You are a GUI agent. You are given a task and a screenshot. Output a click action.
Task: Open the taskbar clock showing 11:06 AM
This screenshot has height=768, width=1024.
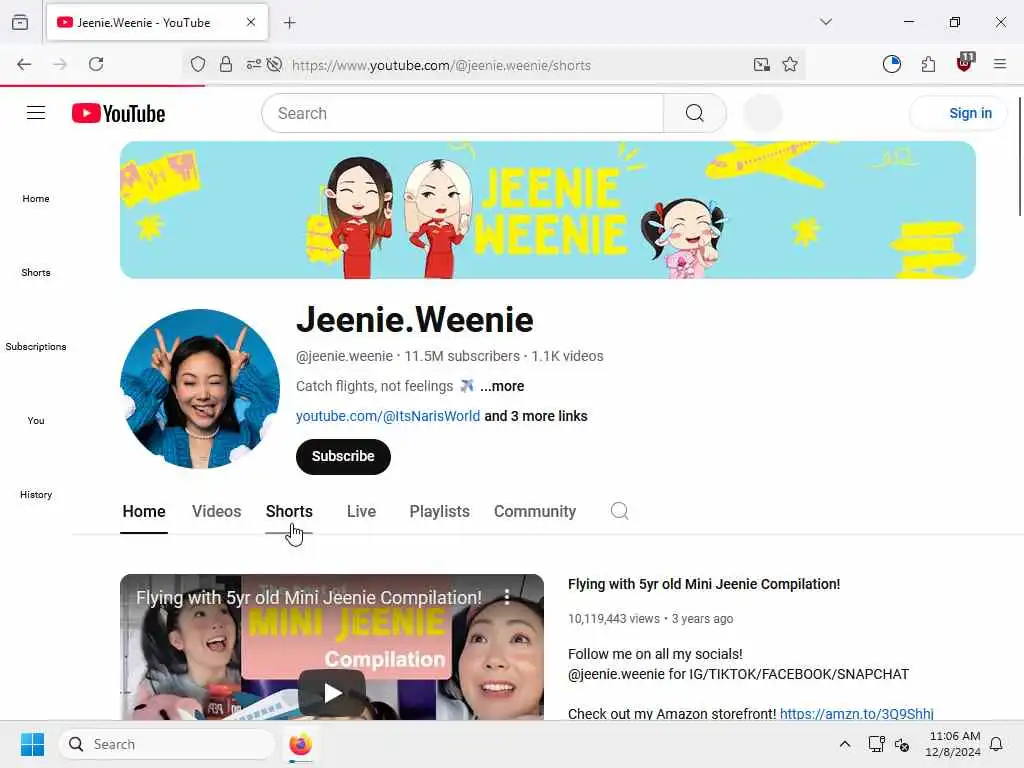[953, 744]
